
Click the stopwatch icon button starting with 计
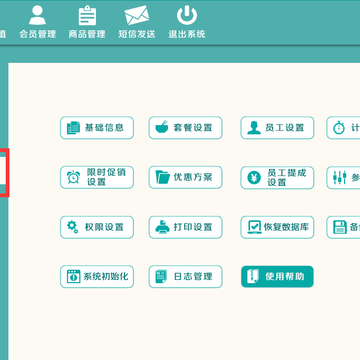point(343,128)
